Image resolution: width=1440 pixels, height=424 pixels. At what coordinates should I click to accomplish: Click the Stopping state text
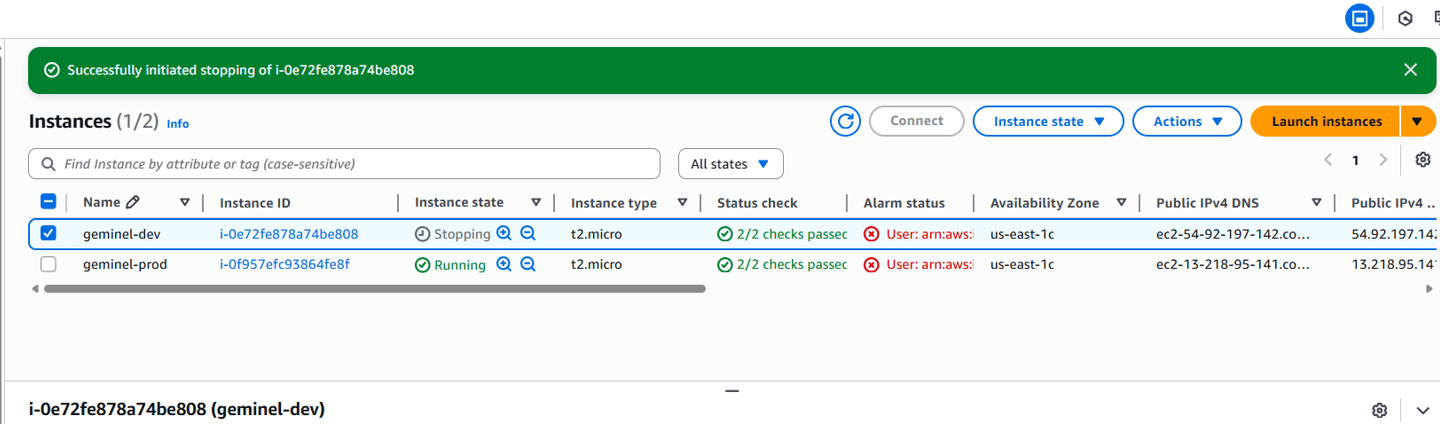(x=462, y=234)
